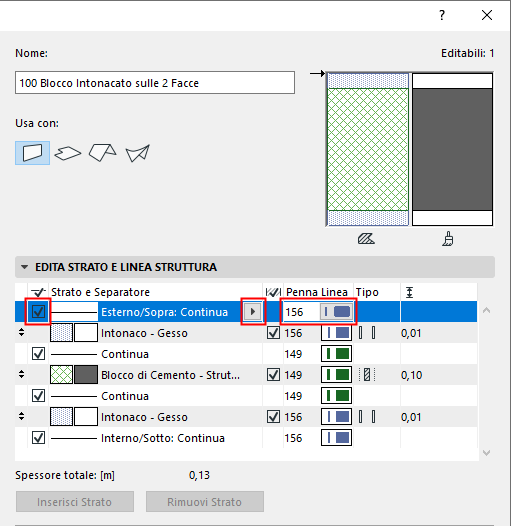The image size is (511, 526).
Task: Toggle the Interno/Sotto: Continua checkbox
Action: [38, 438]
